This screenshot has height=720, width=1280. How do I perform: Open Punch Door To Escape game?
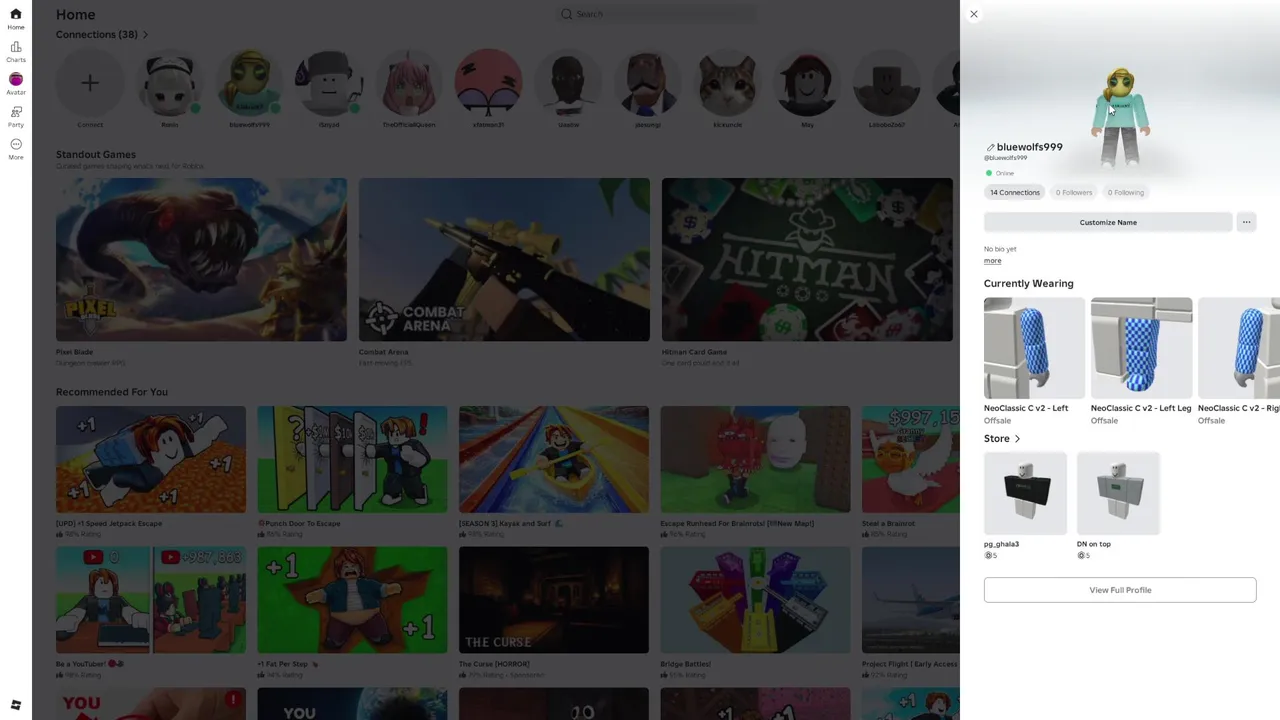[x=352, y=459]
